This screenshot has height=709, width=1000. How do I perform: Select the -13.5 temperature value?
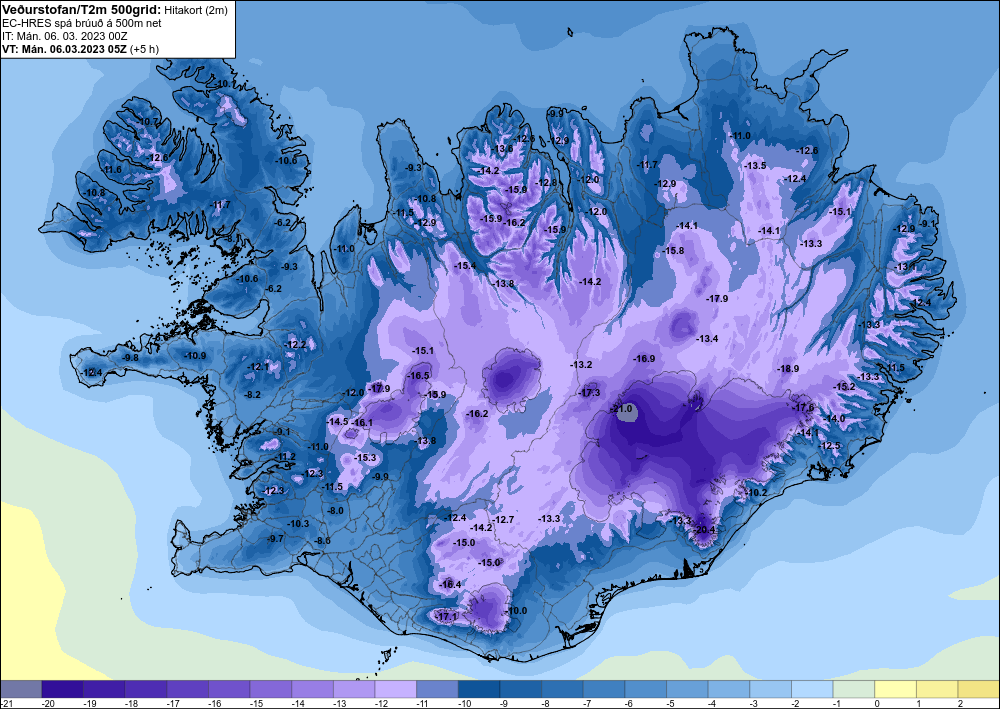tap(754, 166)
